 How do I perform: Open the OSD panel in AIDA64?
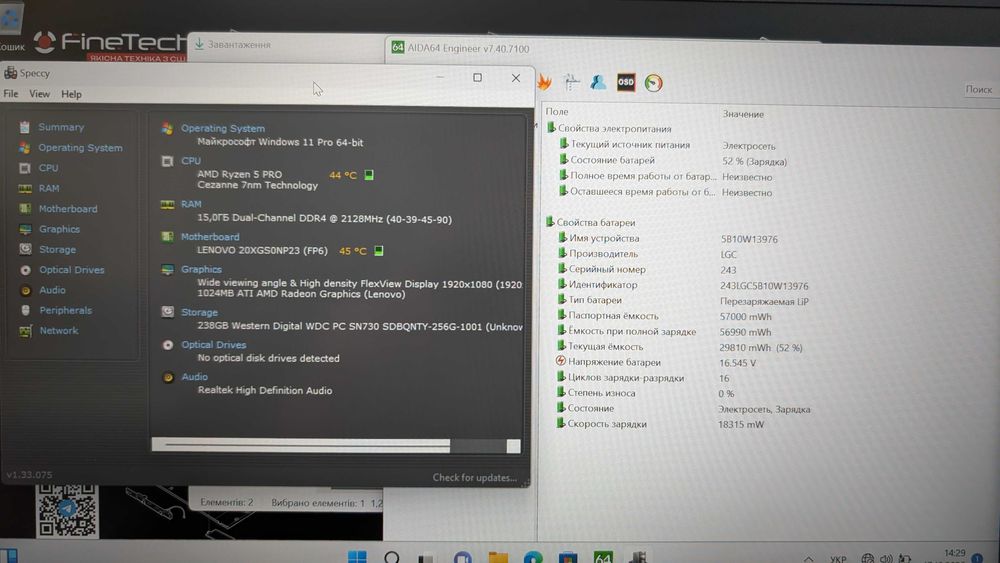point(626,82)
